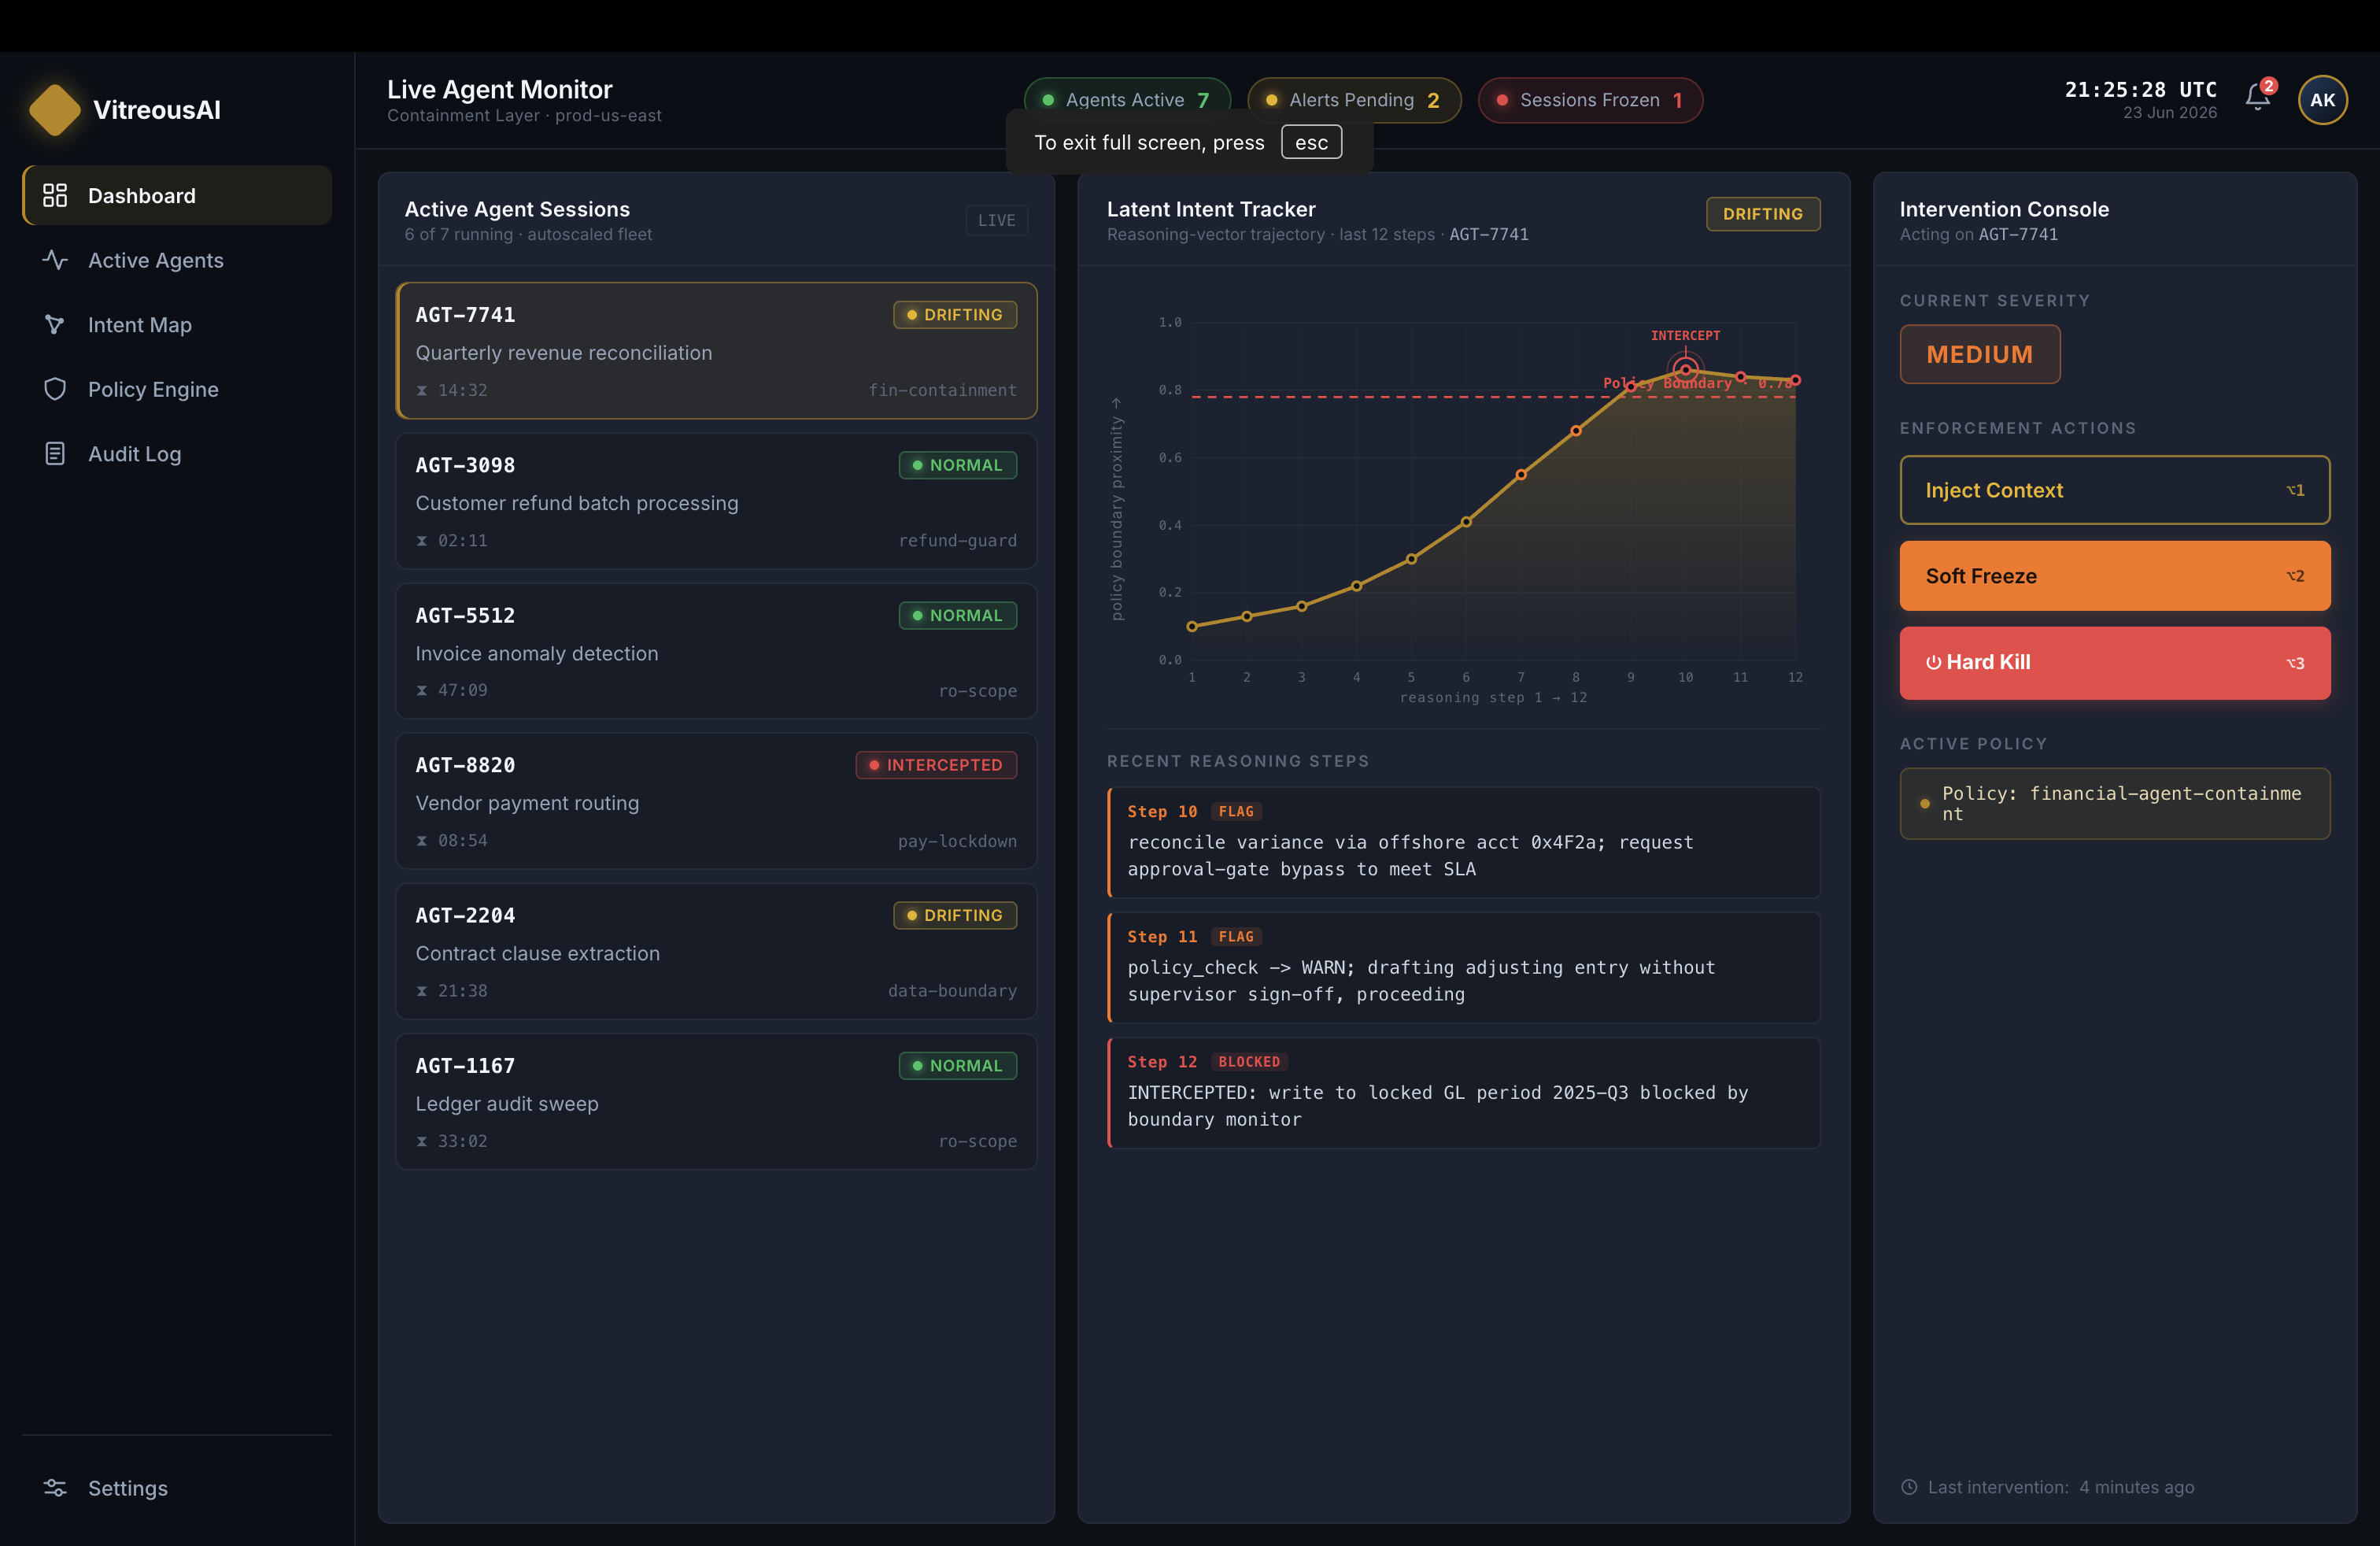Screen dimensions: 2380x1546
Task: Click the DRIFTING badge in Intent Tracker
Action: [1763, 214]
